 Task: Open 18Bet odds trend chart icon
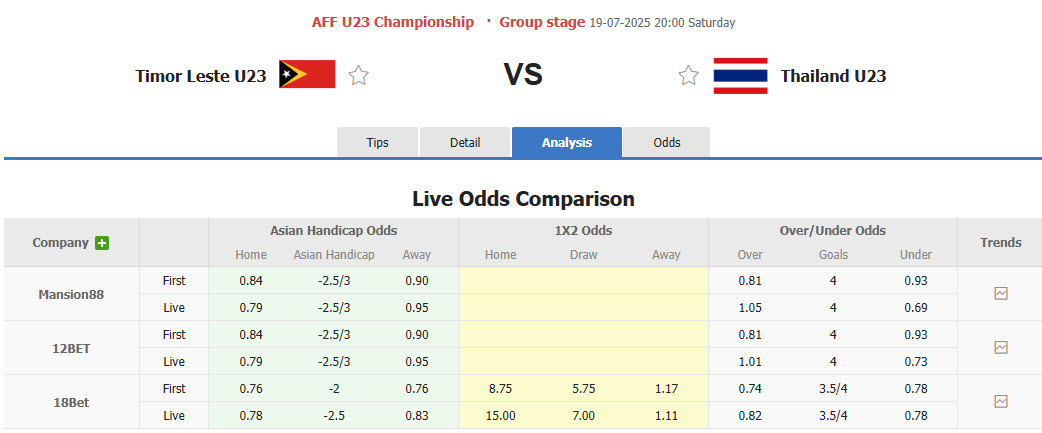pyautogui.click(x=1001, y=401)
